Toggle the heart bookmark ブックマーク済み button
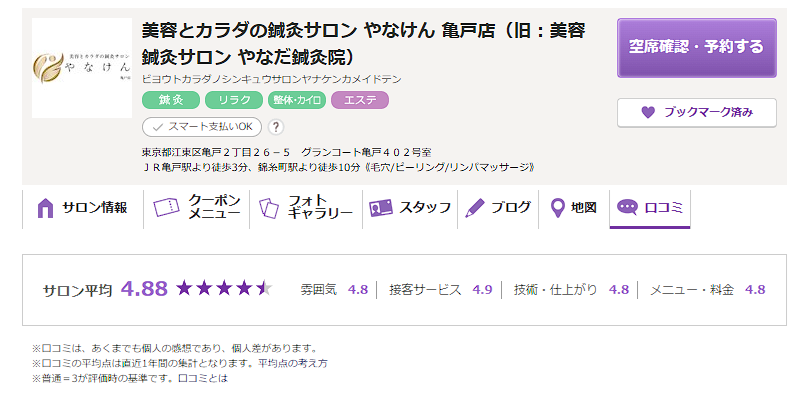This screenshot has height=393, width=794. point(696,112)
